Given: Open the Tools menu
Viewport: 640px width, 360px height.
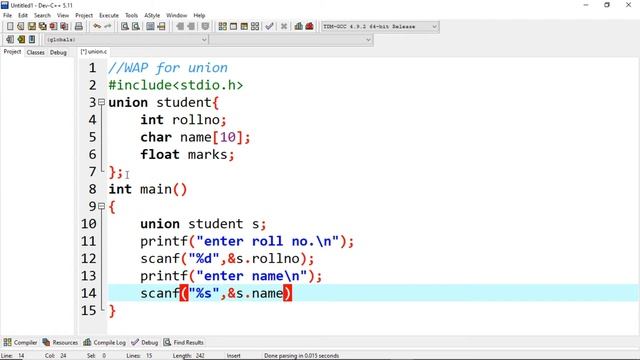Looking at the screenshot, I should (131, 16).
